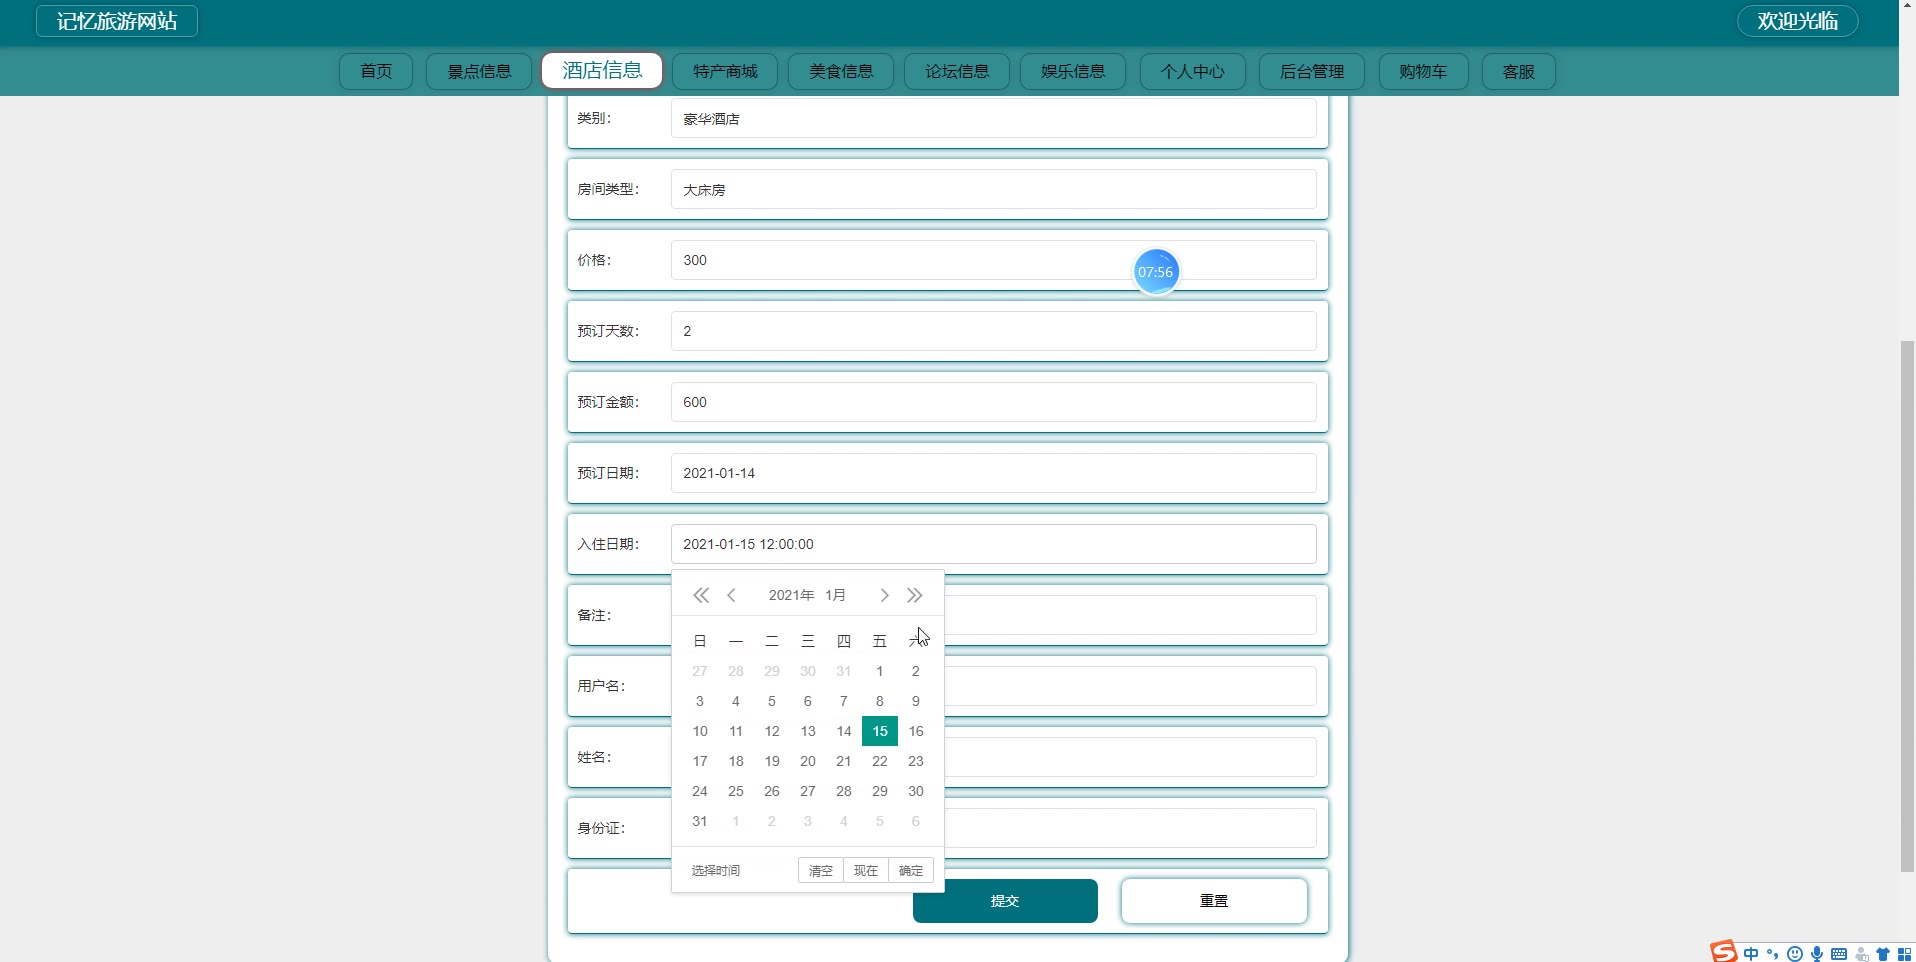The width and height of the screenshot is (1916, 962).
Task: Pick date 7 in the calendar
Action: pyautogui.click(x=844, y=701)
